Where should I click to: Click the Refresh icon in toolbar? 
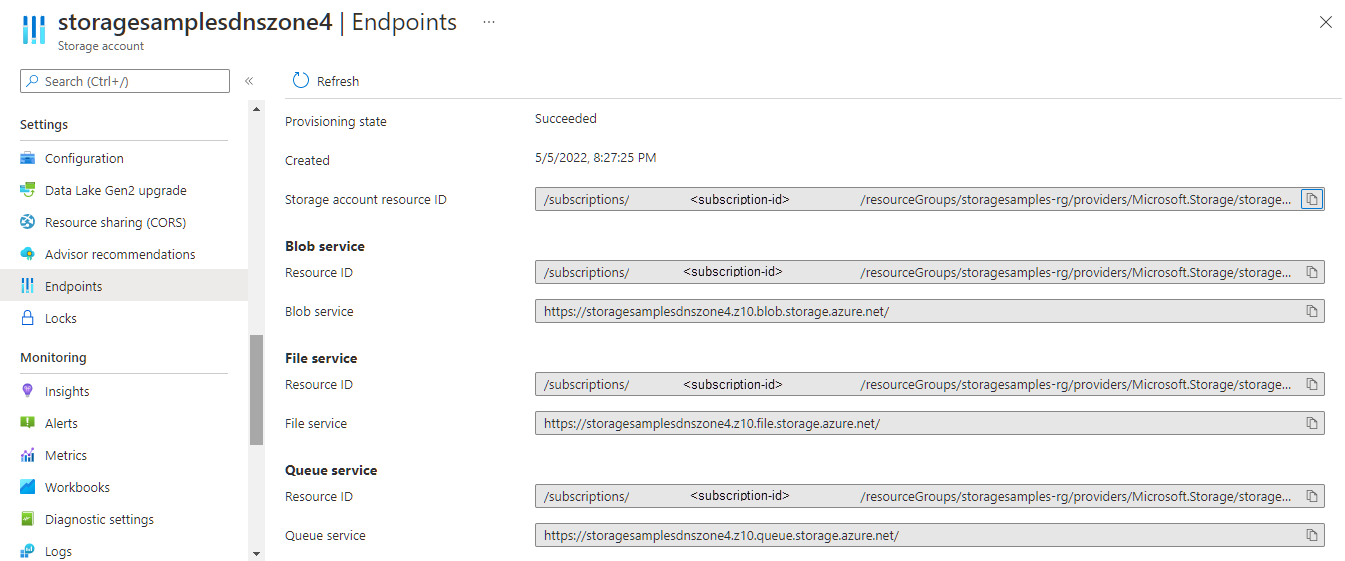click(301, 80)
